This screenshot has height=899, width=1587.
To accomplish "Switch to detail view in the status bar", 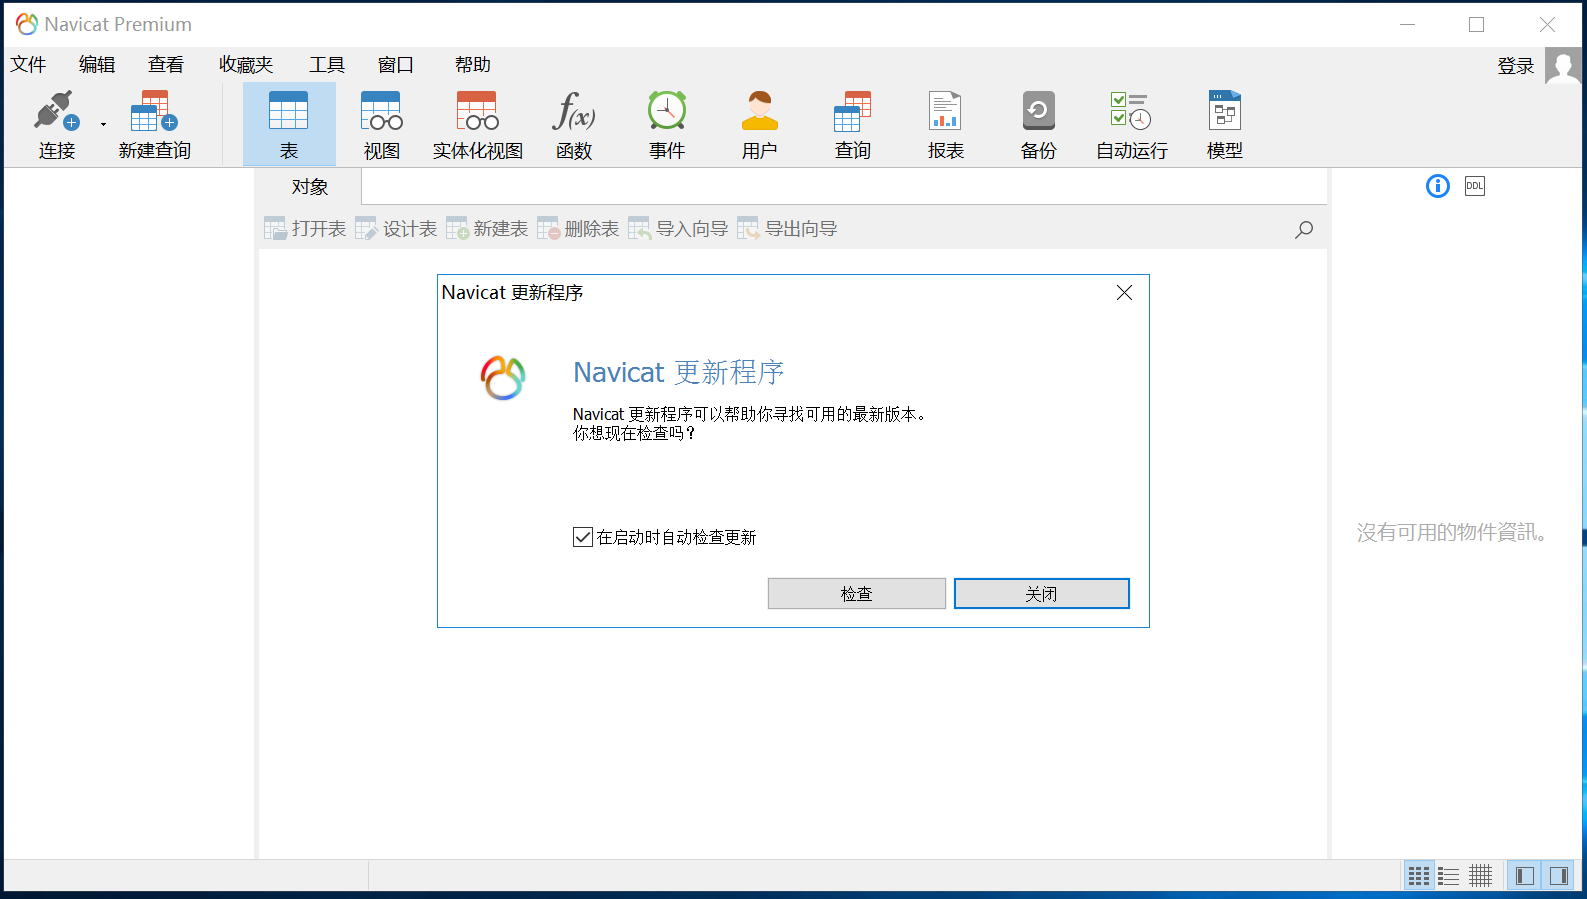I will (x=1480, y=876).
